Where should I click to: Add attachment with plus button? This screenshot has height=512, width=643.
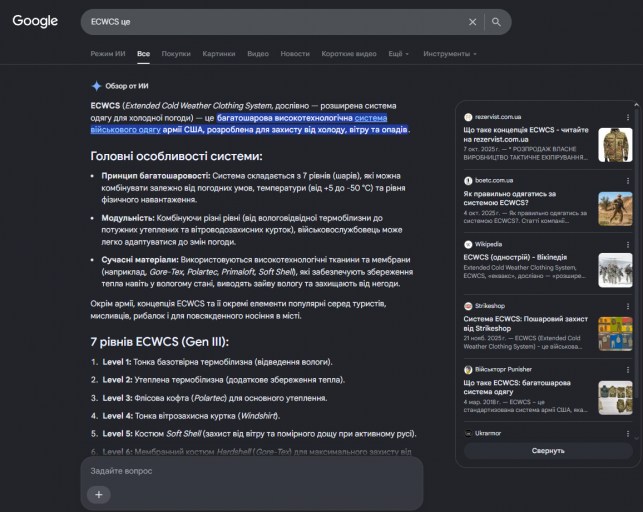pos(99,495)
